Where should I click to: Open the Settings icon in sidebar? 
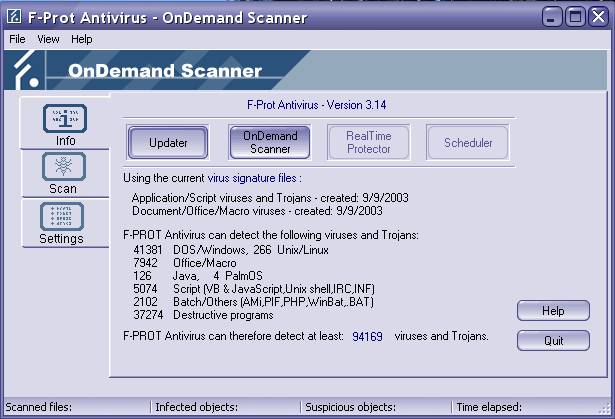[62, 216]
